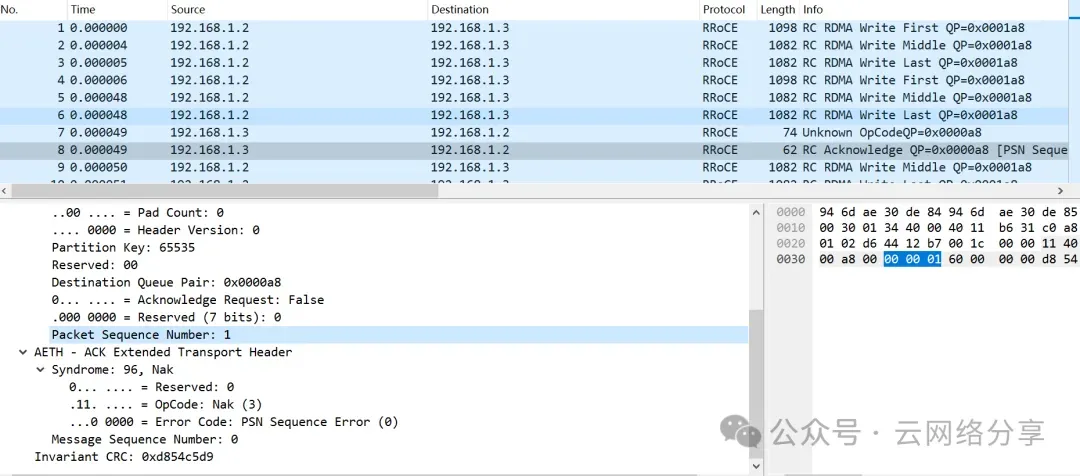Click highlighted hex bytes 00 00 01
The width and height of the screenshot is (1080, 476).
(x=911, y=260)
